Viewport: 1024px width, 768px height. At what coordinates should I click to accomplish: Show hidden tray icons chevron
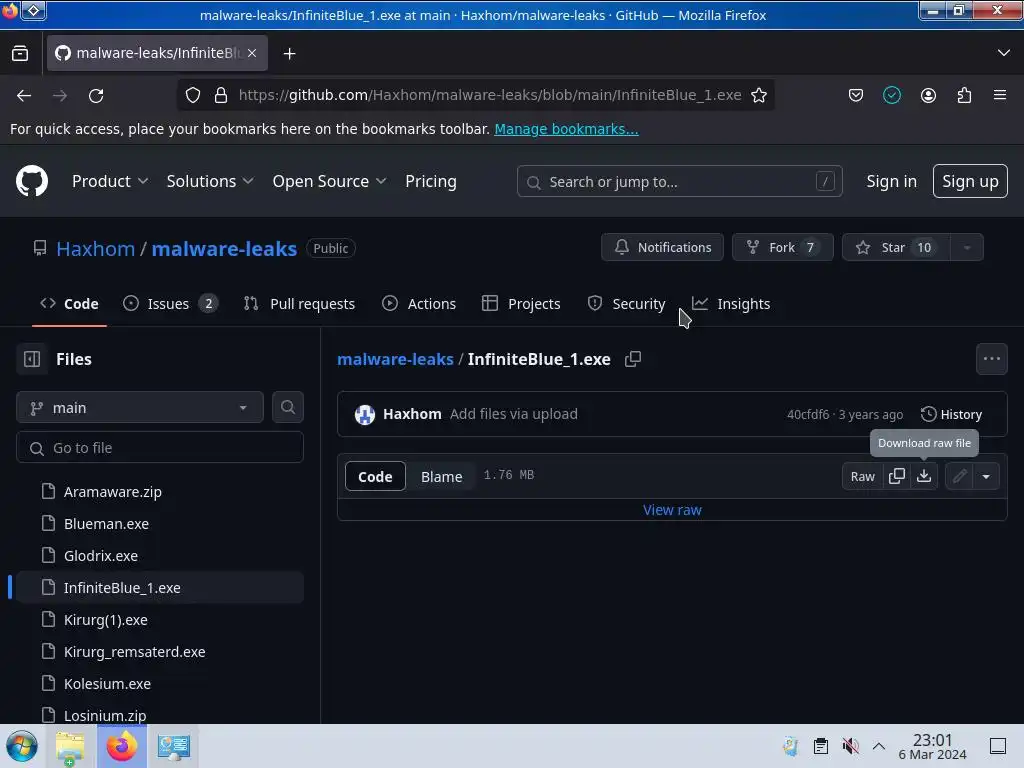point(879,746)
